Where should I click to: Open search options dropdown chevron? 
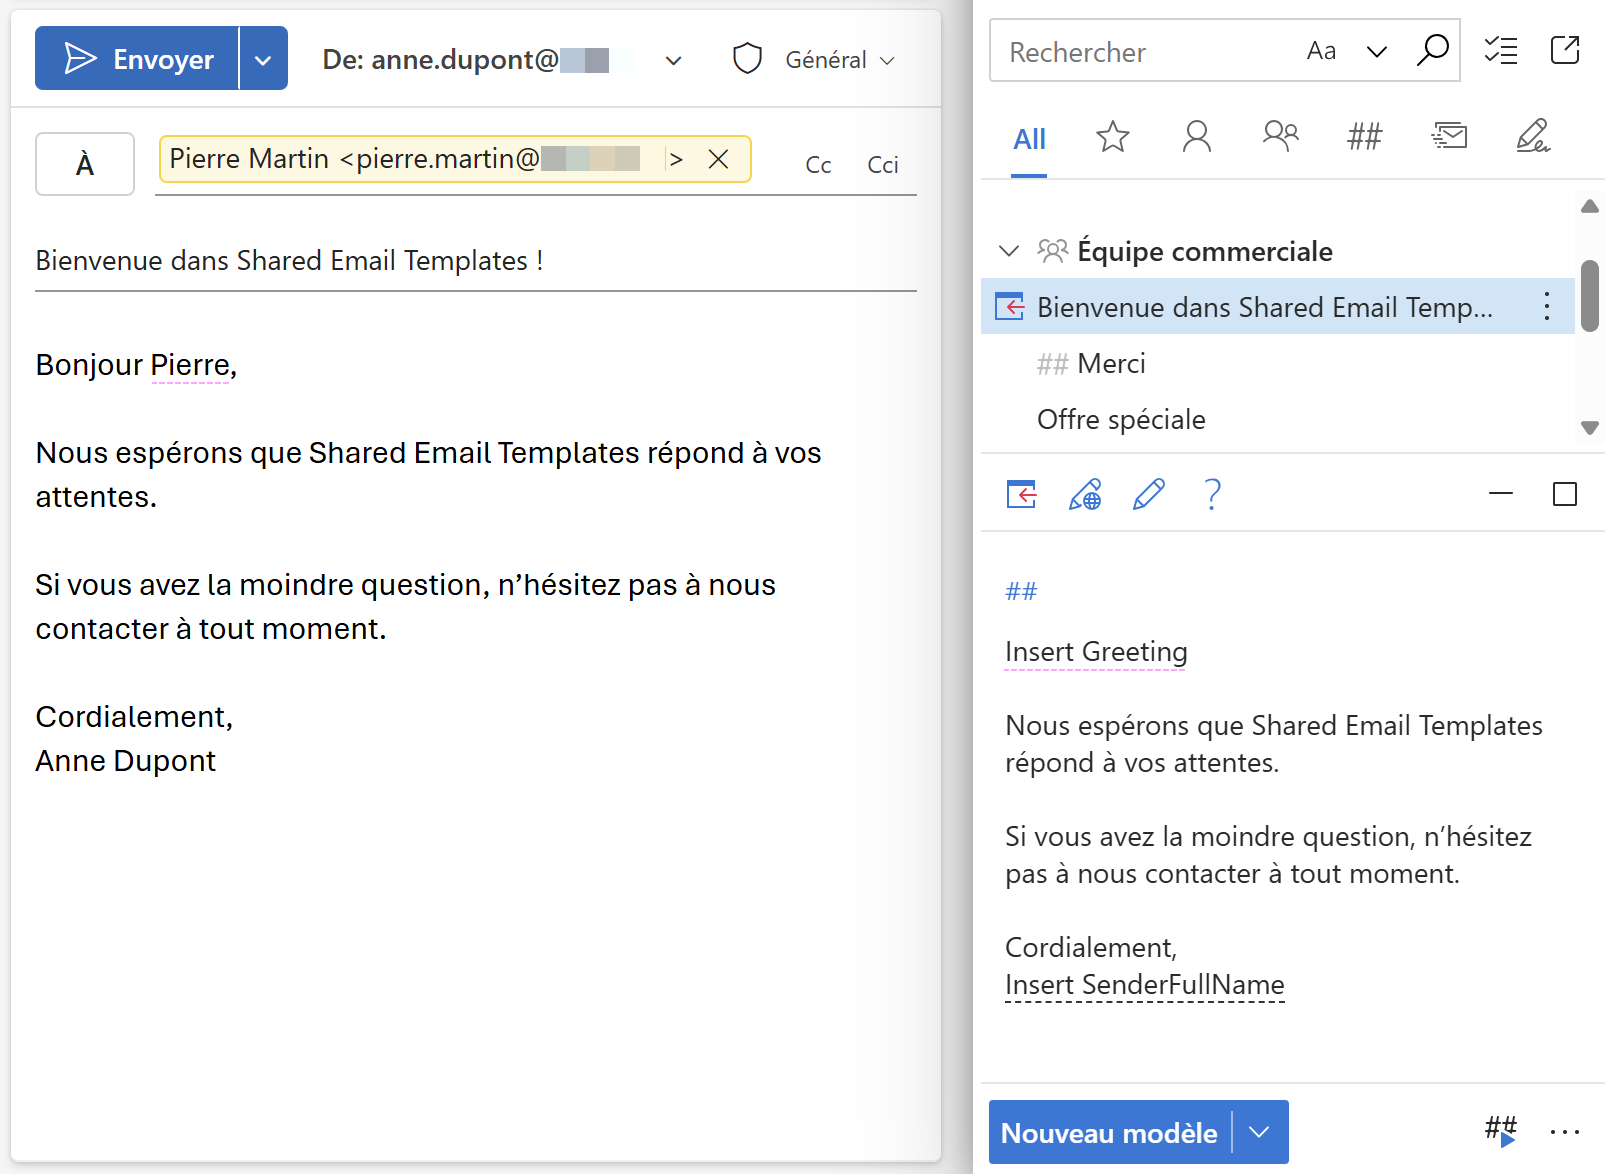1377,51
